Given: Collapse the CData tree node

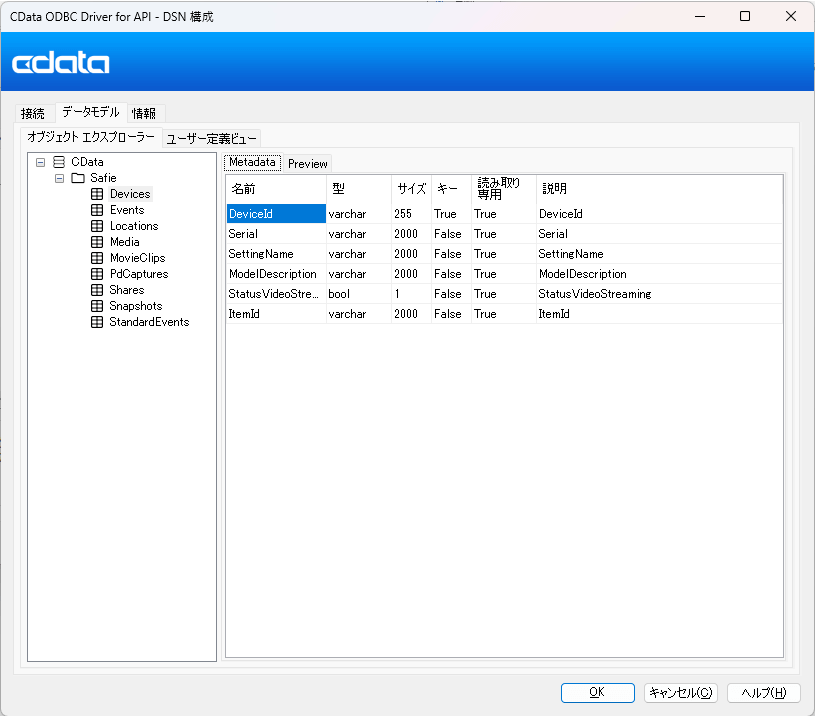Looking at the screenshot, I should (40, 161).
